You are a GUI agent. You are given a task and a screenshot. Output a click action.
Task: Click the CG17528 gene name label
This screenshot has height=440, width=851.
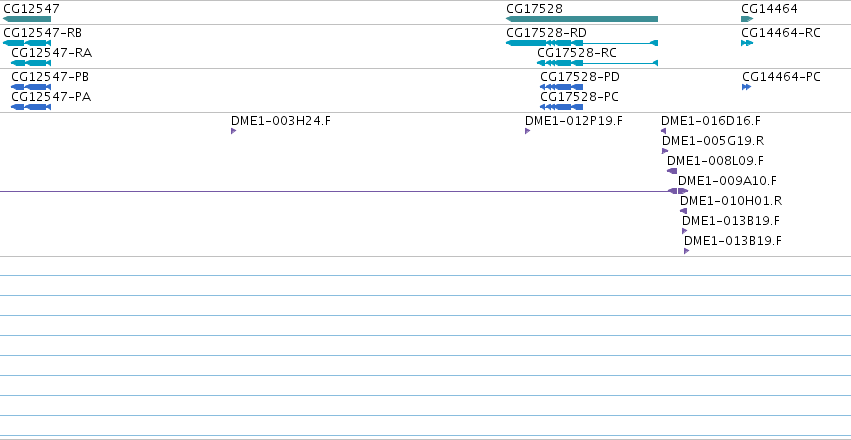[535, 9]
